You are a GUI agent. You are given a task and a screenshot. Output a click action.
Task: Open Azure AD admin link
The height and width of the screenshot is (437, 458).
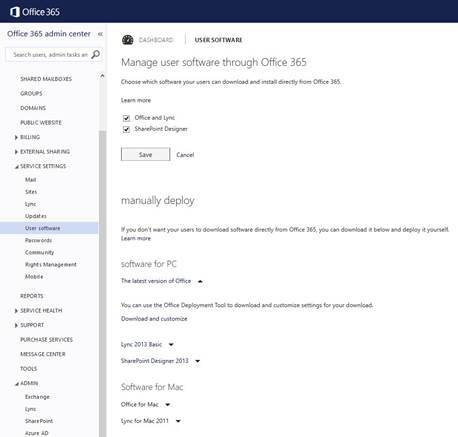[x=37, y=433]
